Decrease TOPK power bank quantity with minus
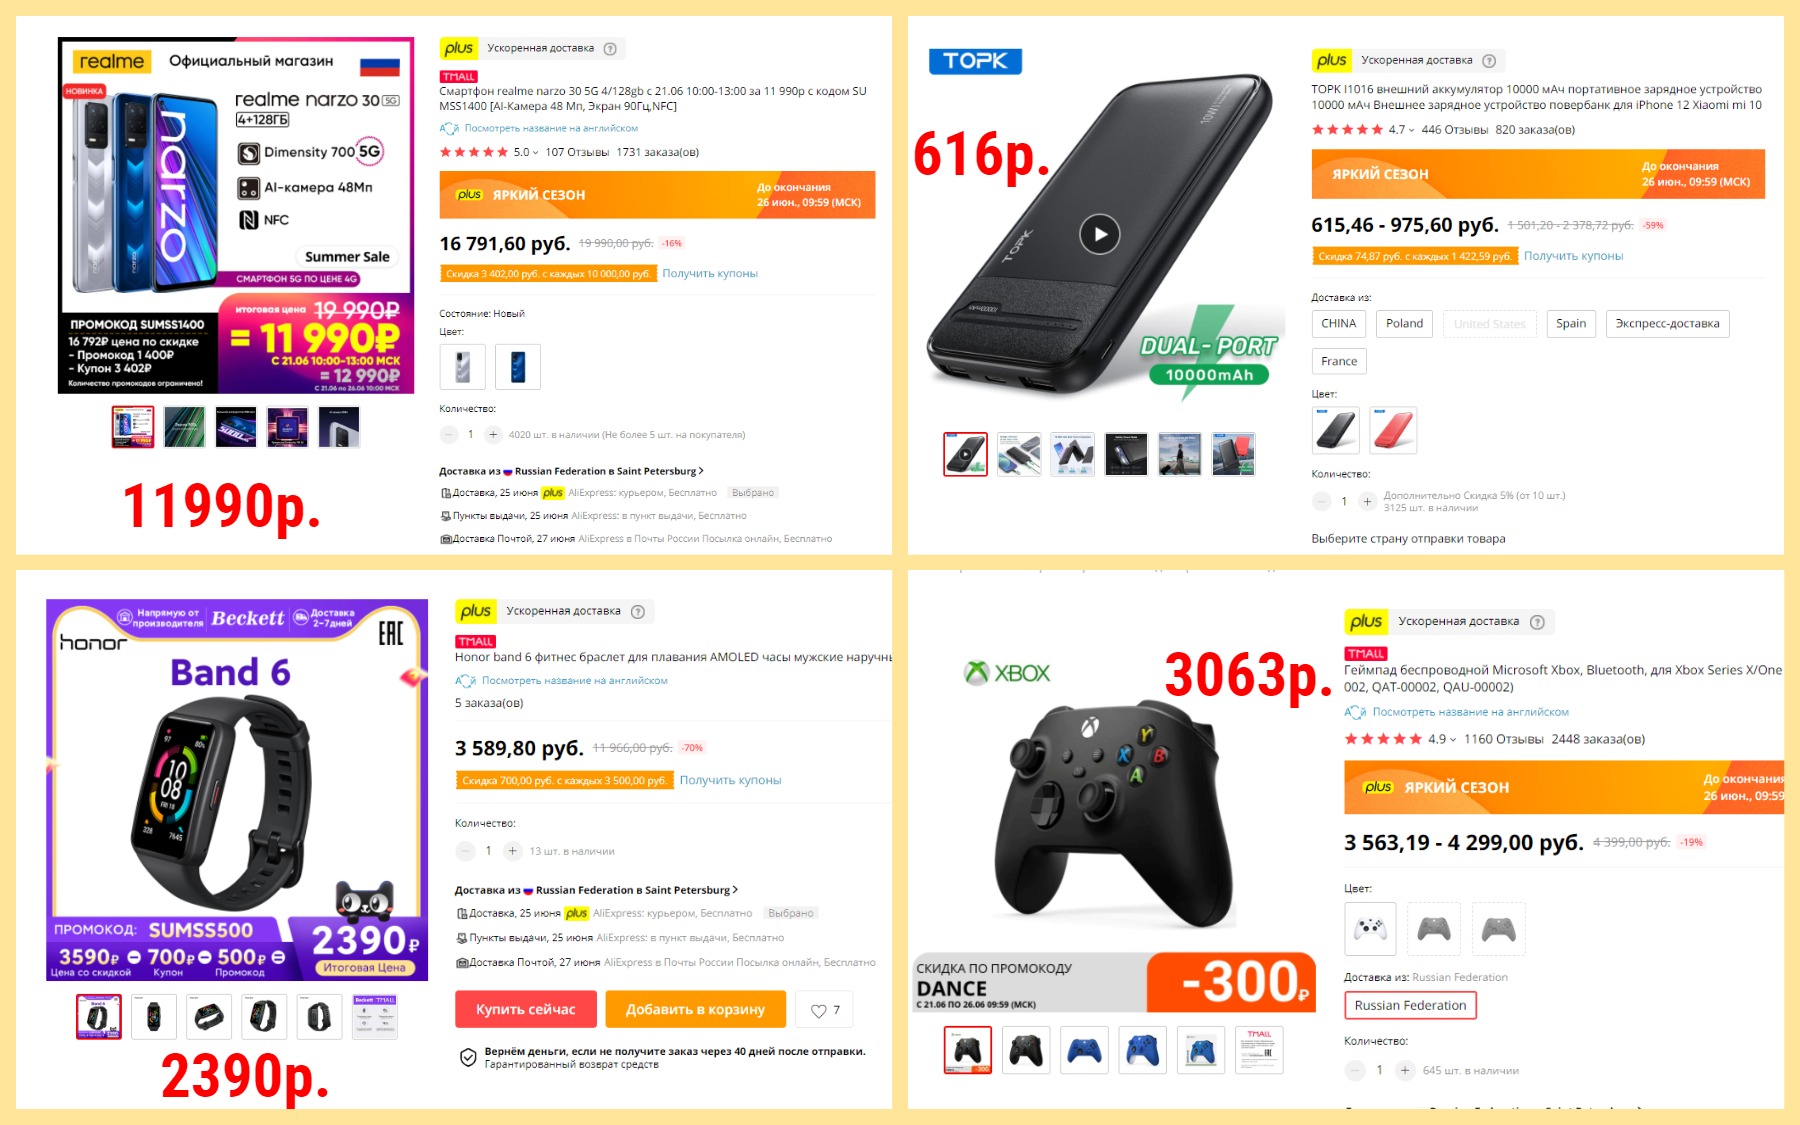 (x=1321, y=501)
